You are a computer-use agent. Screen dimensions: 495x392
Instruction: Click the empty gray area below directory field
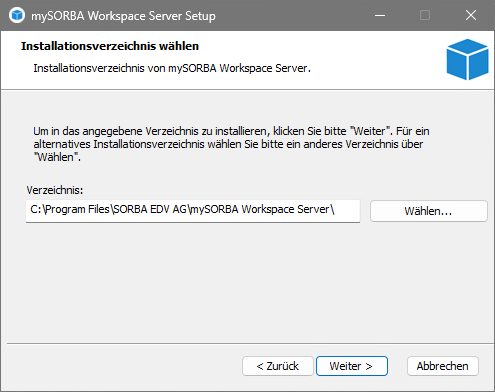coord(247,283)
